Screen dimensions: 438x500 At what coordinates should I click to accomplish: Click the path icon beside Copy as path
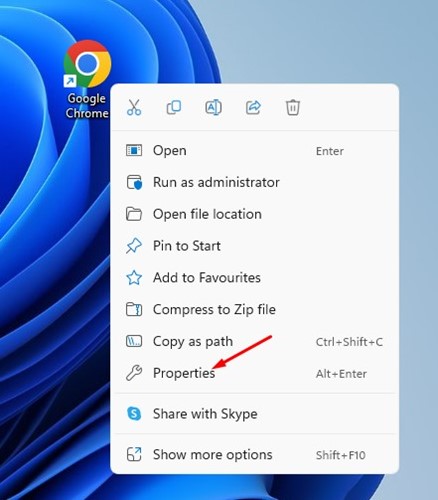[x=134, y=341]
